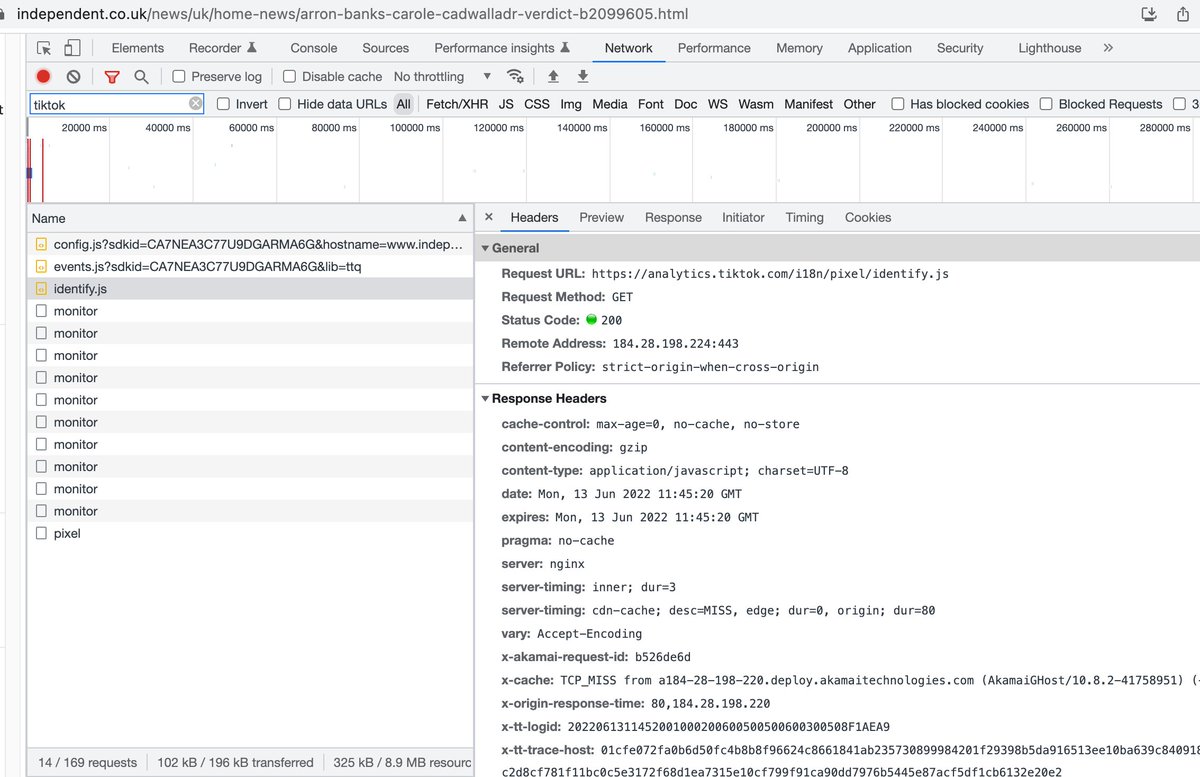Select the identify.js request row
This screenshot has height=777, width=1200.
(250, 288)
